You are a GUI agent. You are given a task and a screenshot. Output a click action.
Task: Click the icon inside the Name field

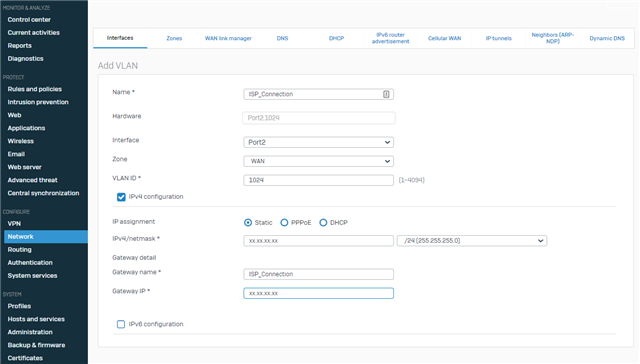tap(386, 94)
